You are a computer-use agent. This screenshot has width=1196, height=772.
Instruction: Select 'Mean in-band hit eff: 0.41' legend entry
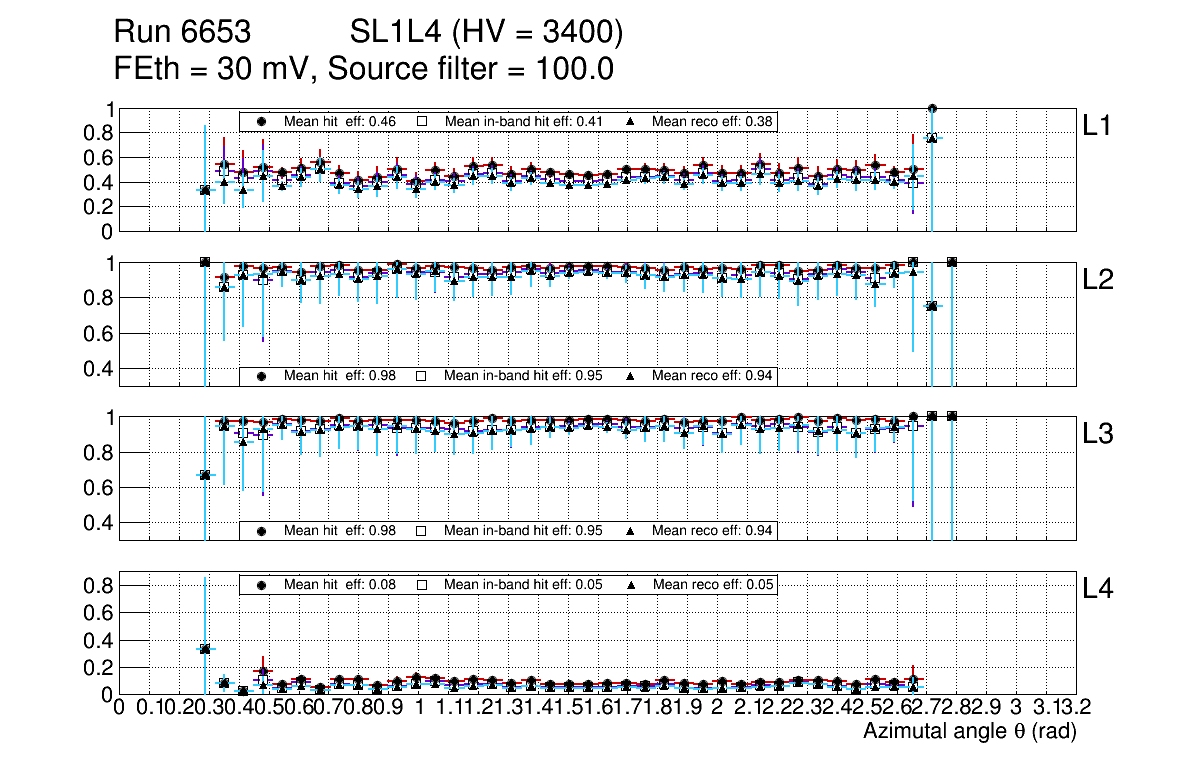click(x=523, y=121)
